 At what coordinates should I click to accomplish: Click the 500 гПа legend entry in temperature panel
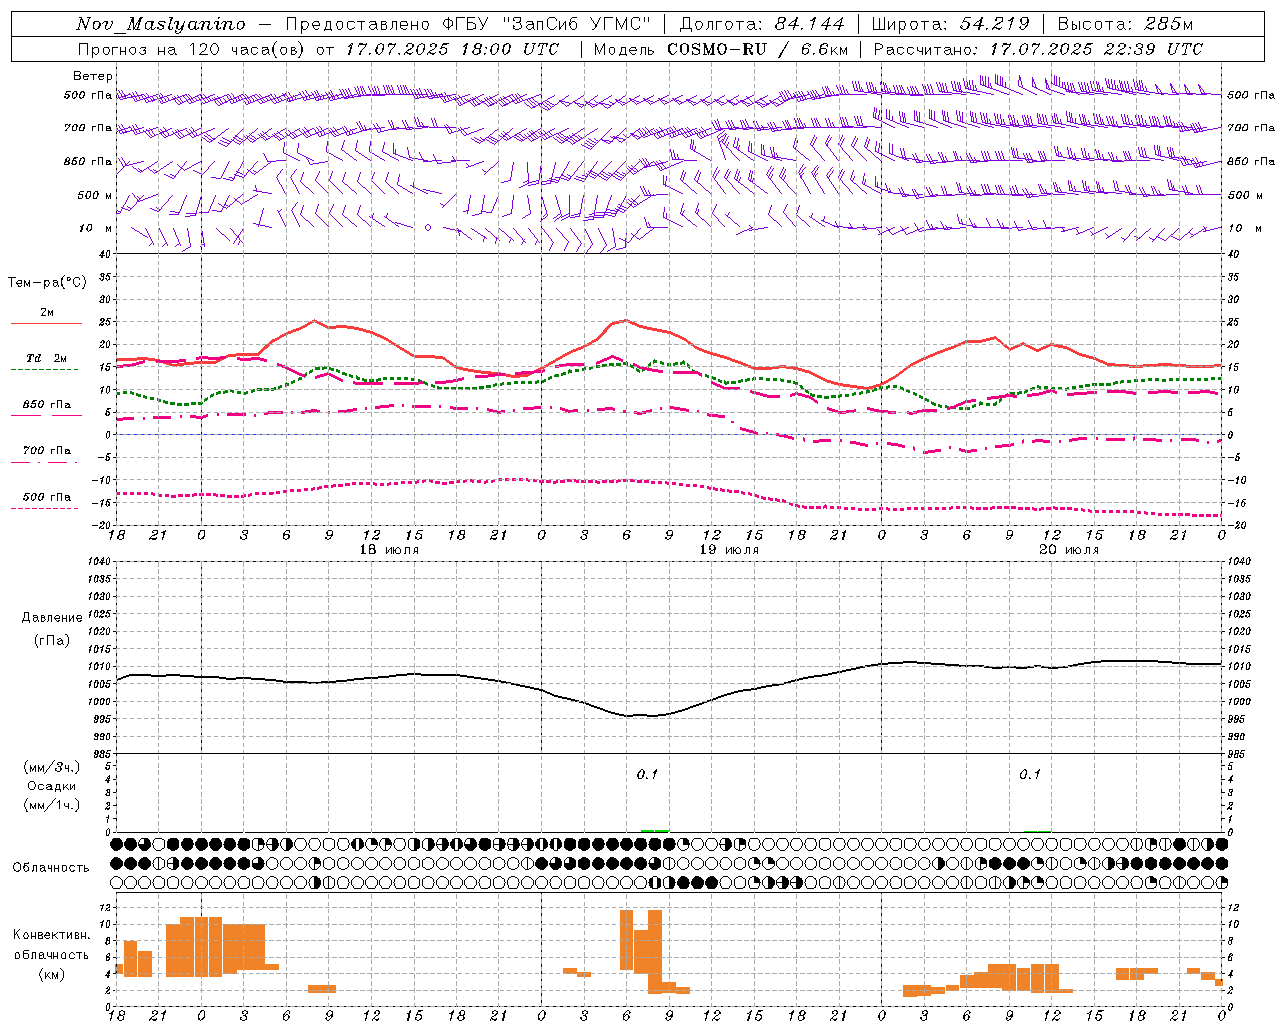coord(46,497)
